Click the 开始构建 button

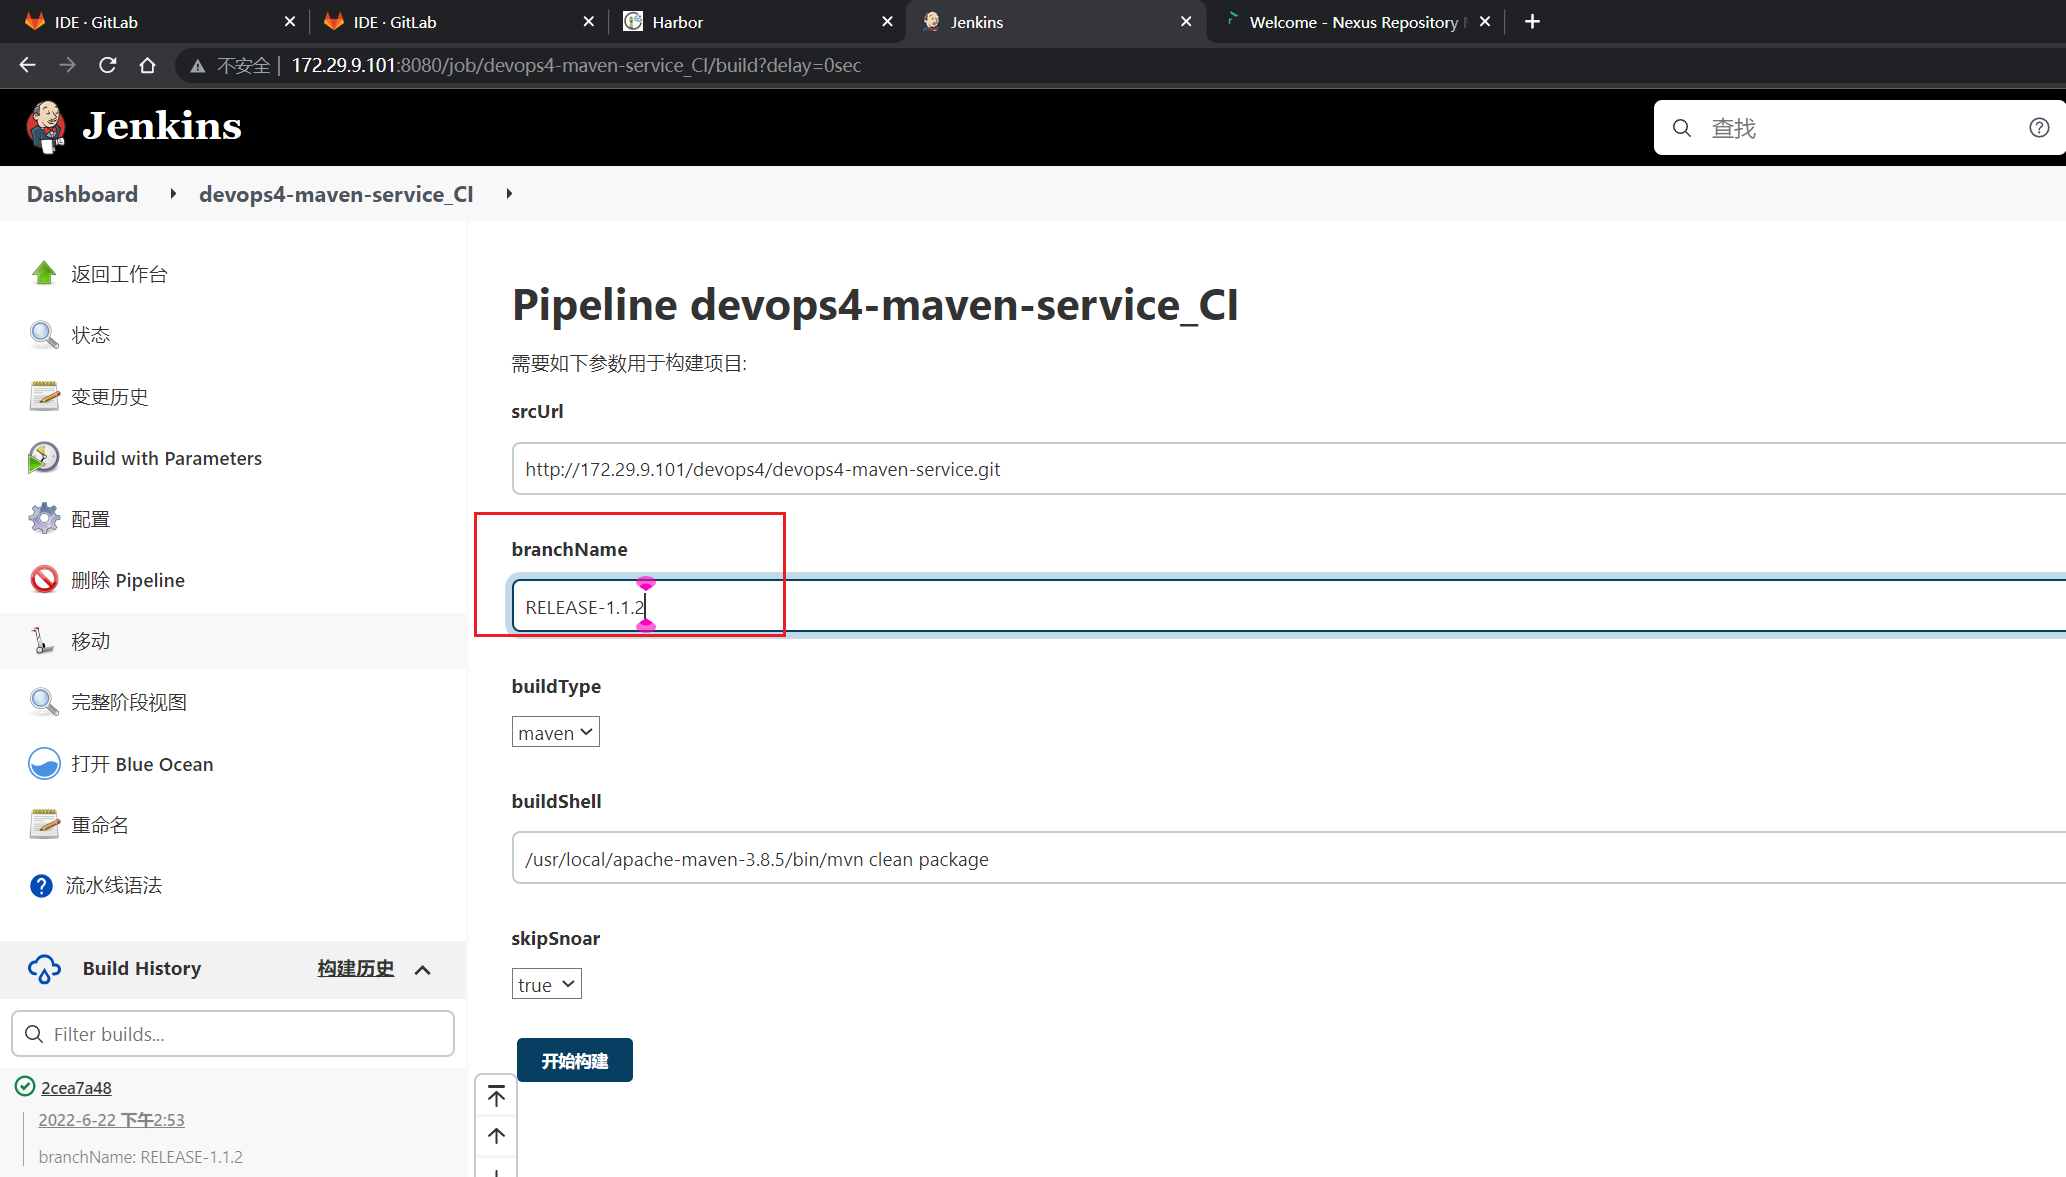point(575,1060)
